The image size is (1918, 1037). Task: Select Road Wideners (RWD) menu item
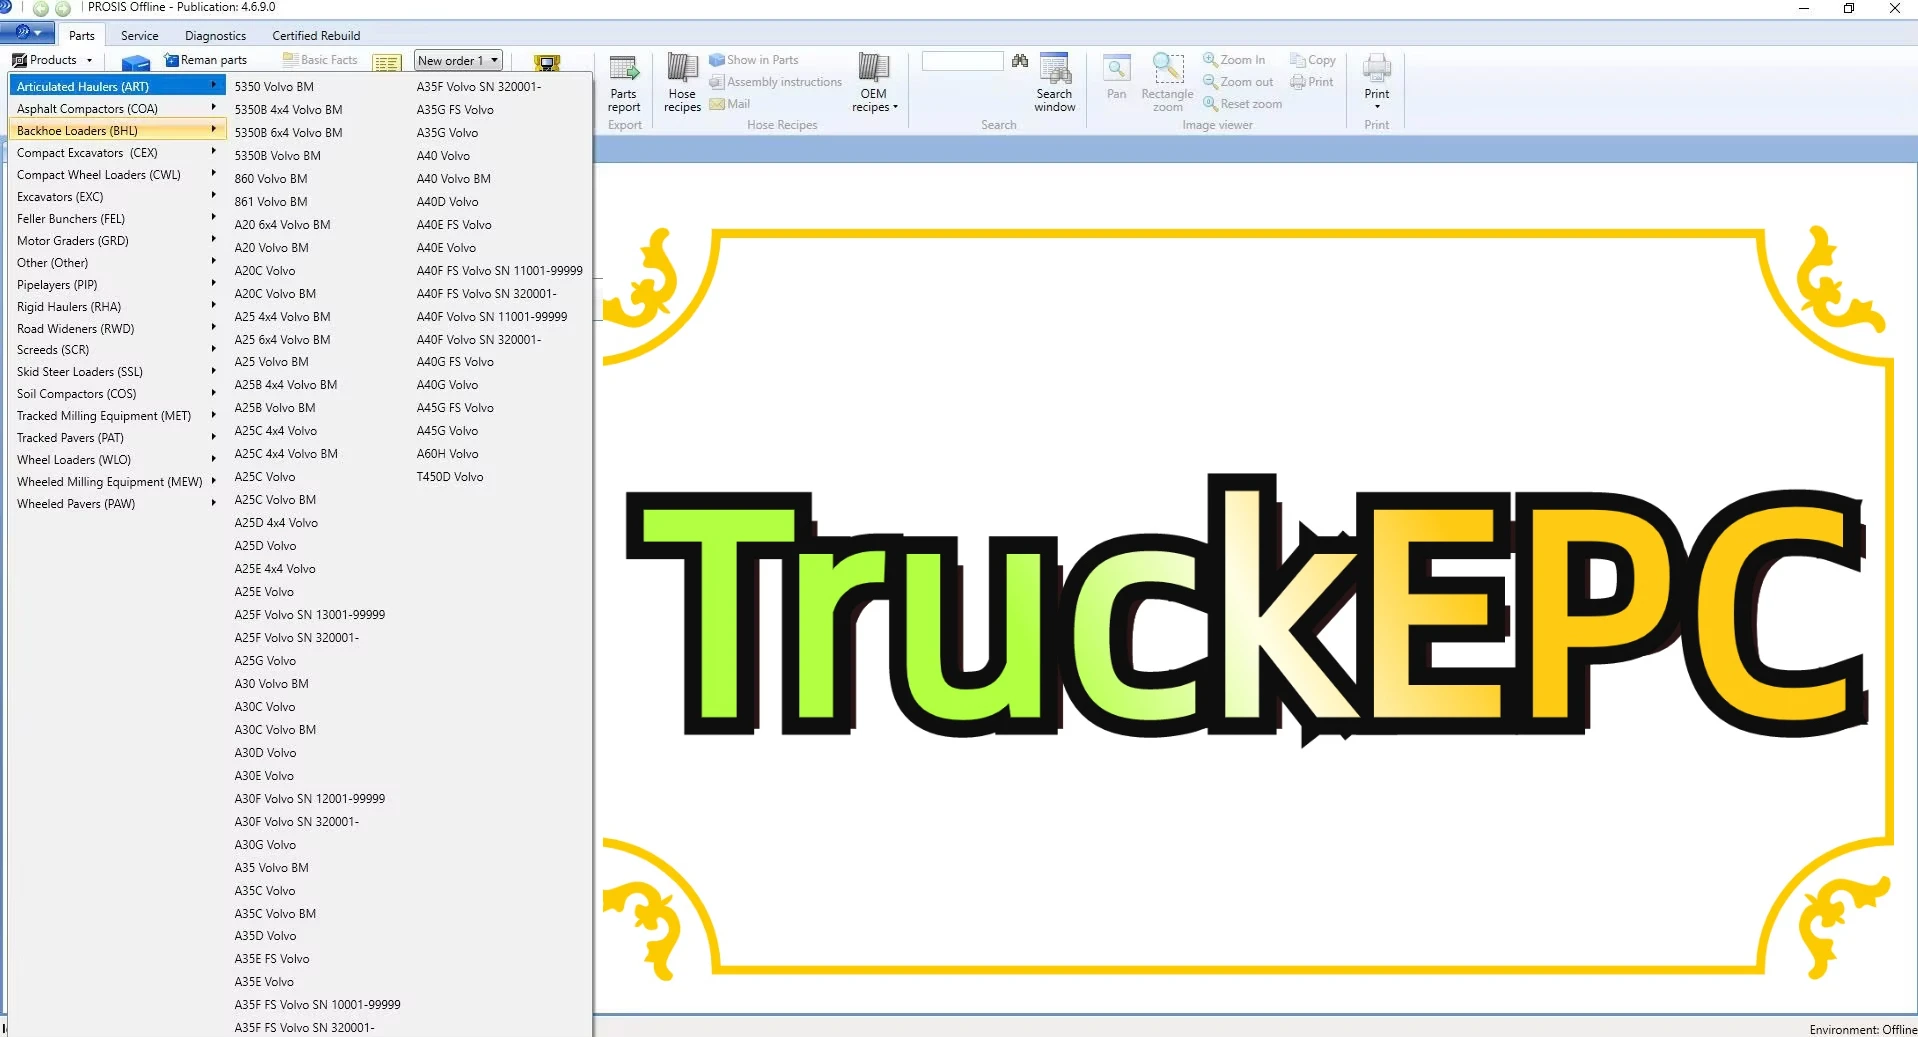coord(117,328)
